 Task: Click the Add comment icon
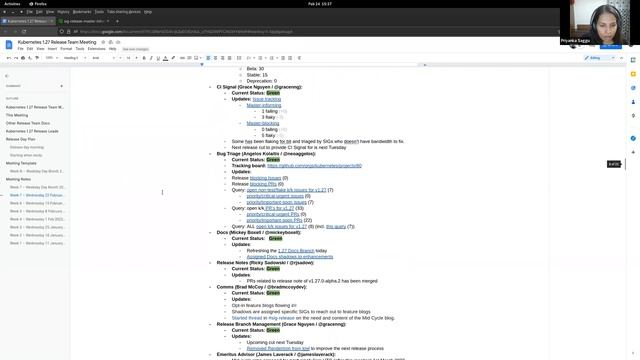click(189, 58)
